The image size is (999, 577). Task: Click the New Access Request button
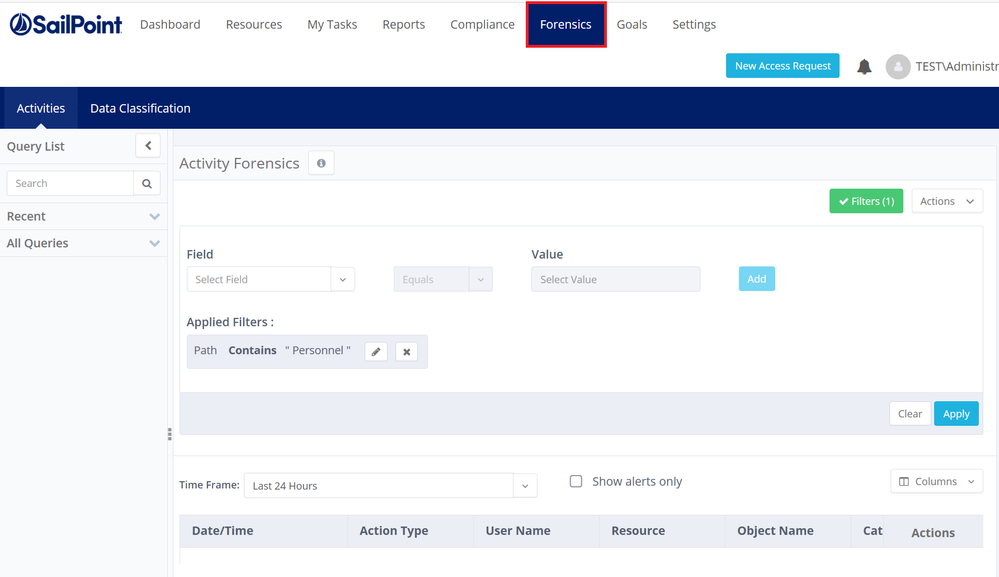(x=782, y=66)
